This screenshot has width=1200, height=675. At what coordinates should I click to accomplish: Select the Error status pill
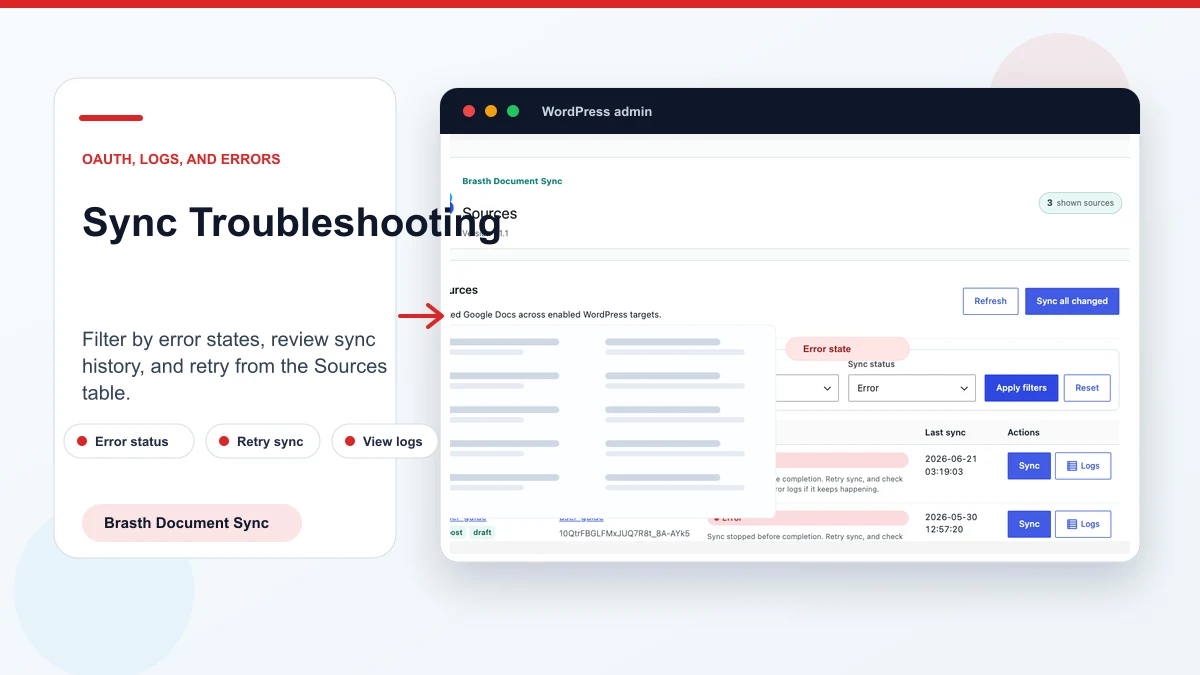(129, 441)
